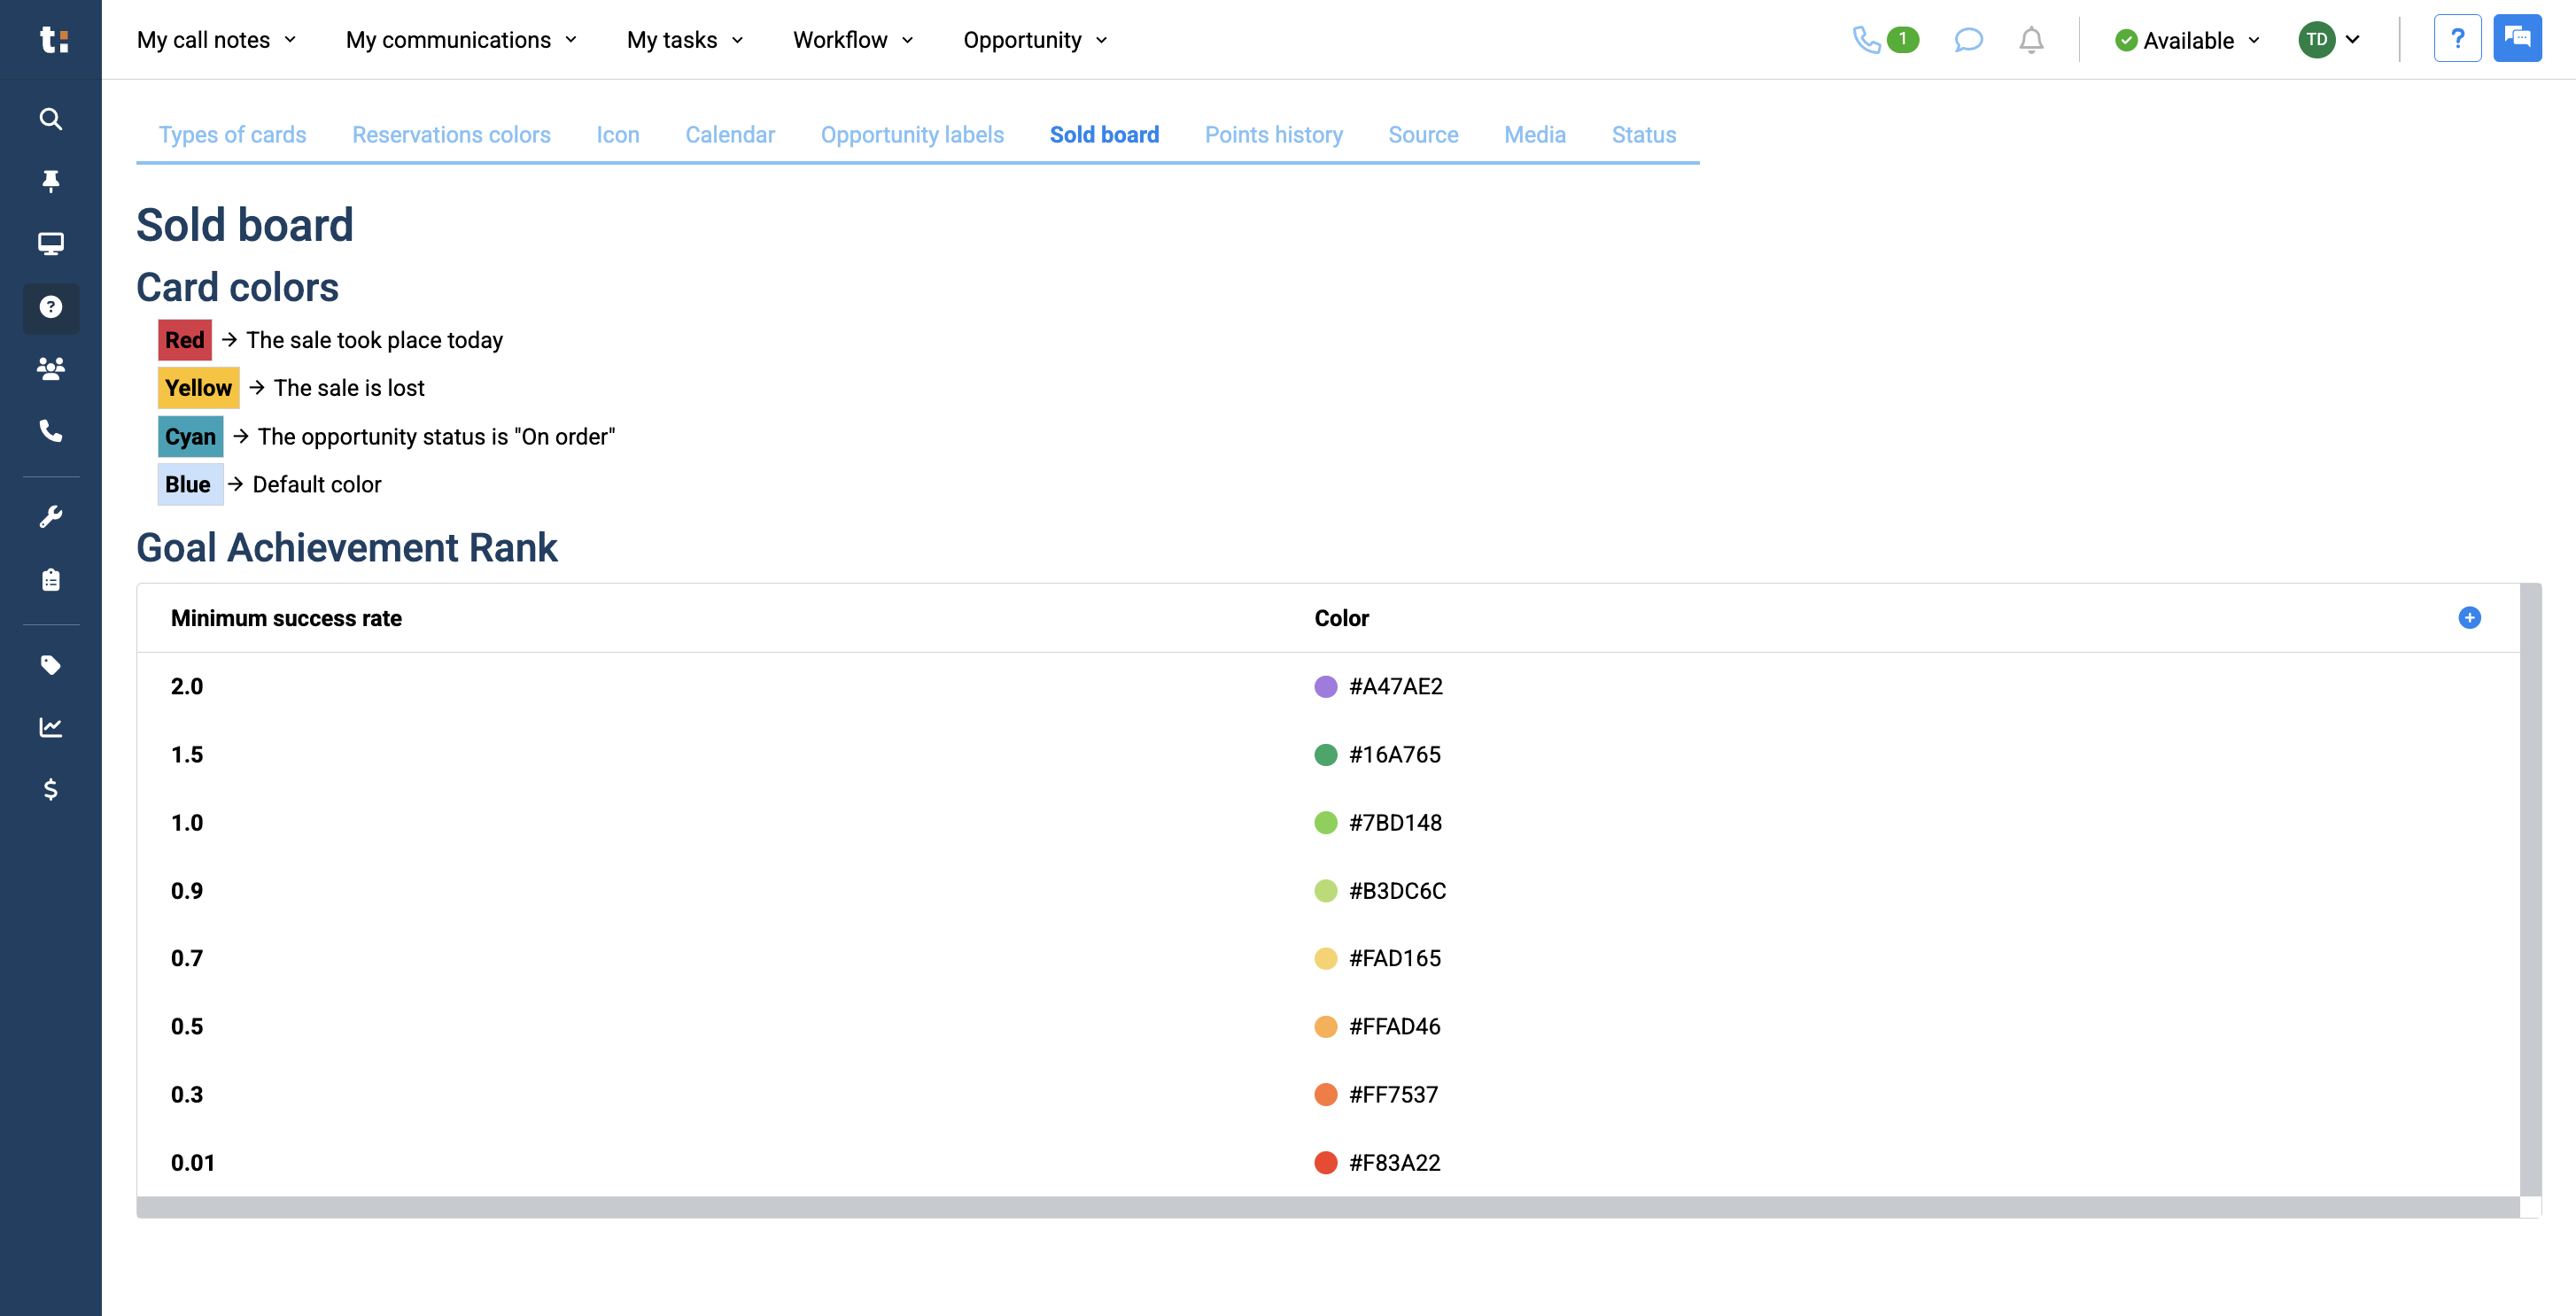This screenshot has width=2576, height=1316.
Task: Click the dollar sign icon in sidebar
Action: coord(50,789)
